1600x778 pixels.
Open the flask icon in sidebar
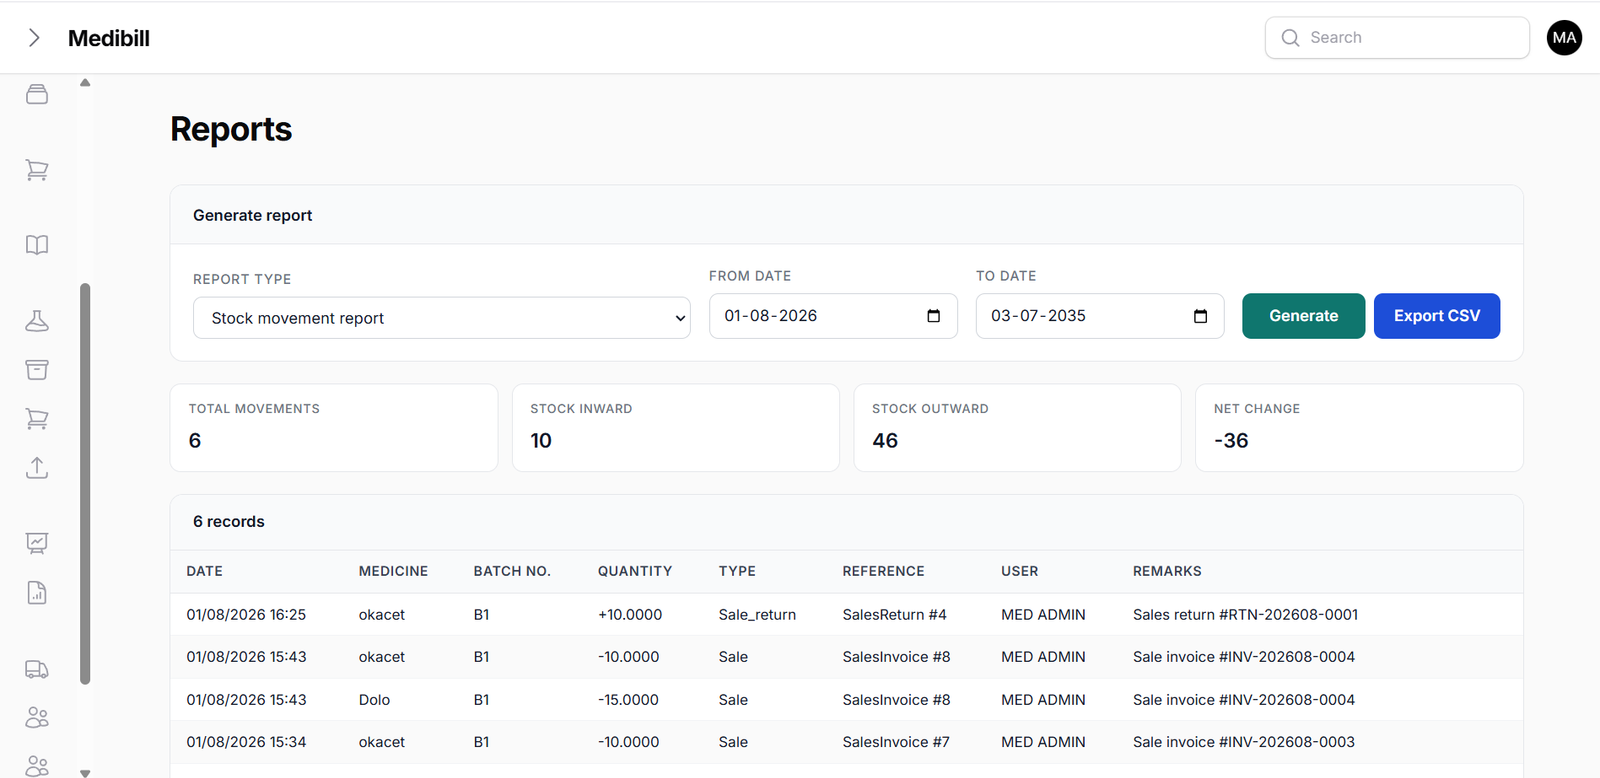tap(37, 321)
